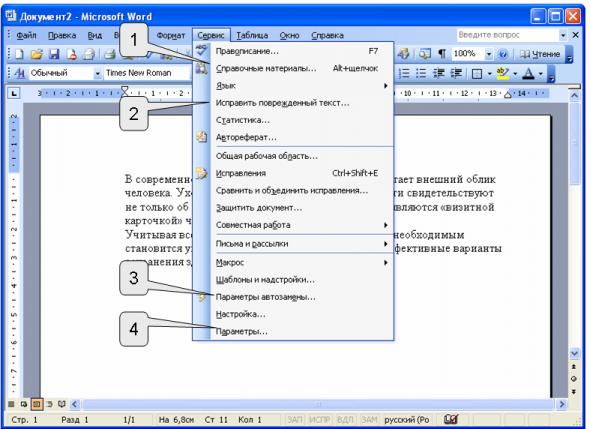The height and width of the screenshot is (429, 590).
Task: Select Шаблоны и надстройки… entry
Action: click(293, 280)
